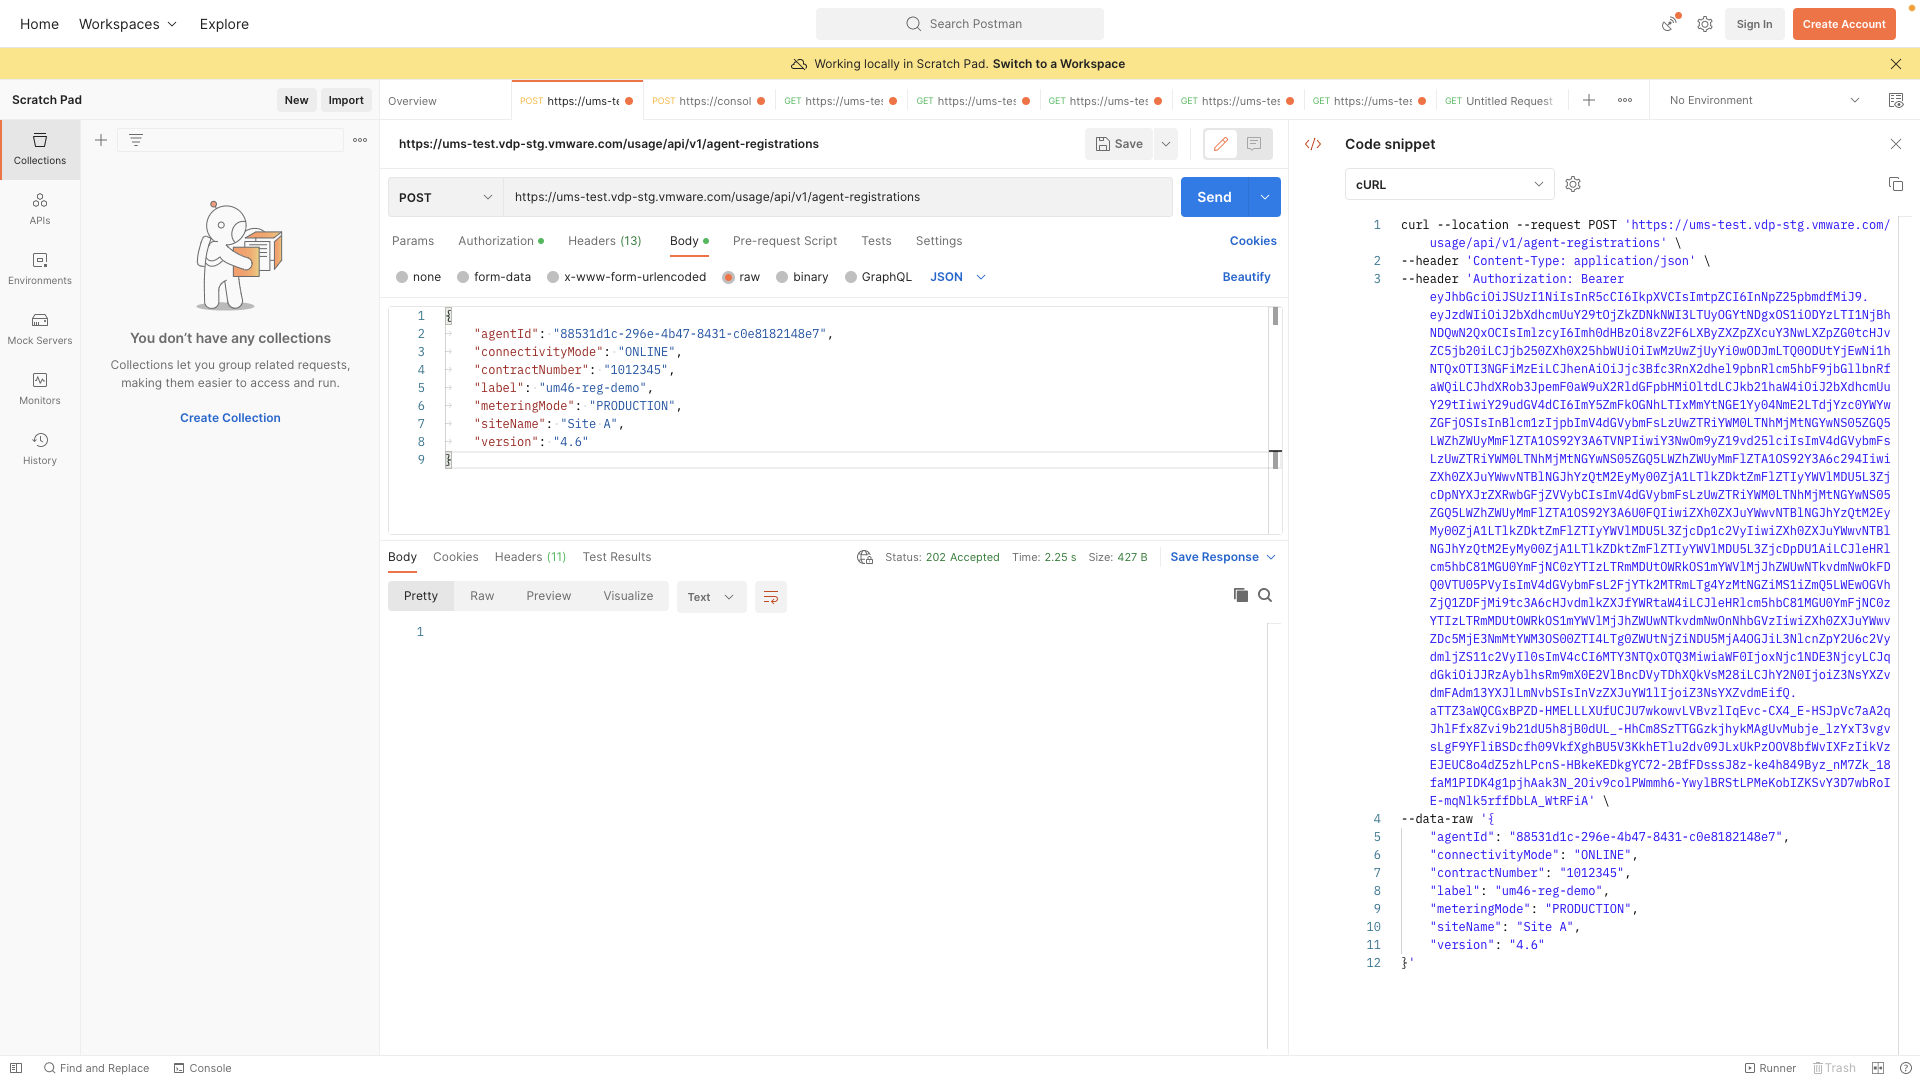This screenshot has width=1920, height=1080.
Task: Open the cURL language dropdown
Action: [1449, 185]
